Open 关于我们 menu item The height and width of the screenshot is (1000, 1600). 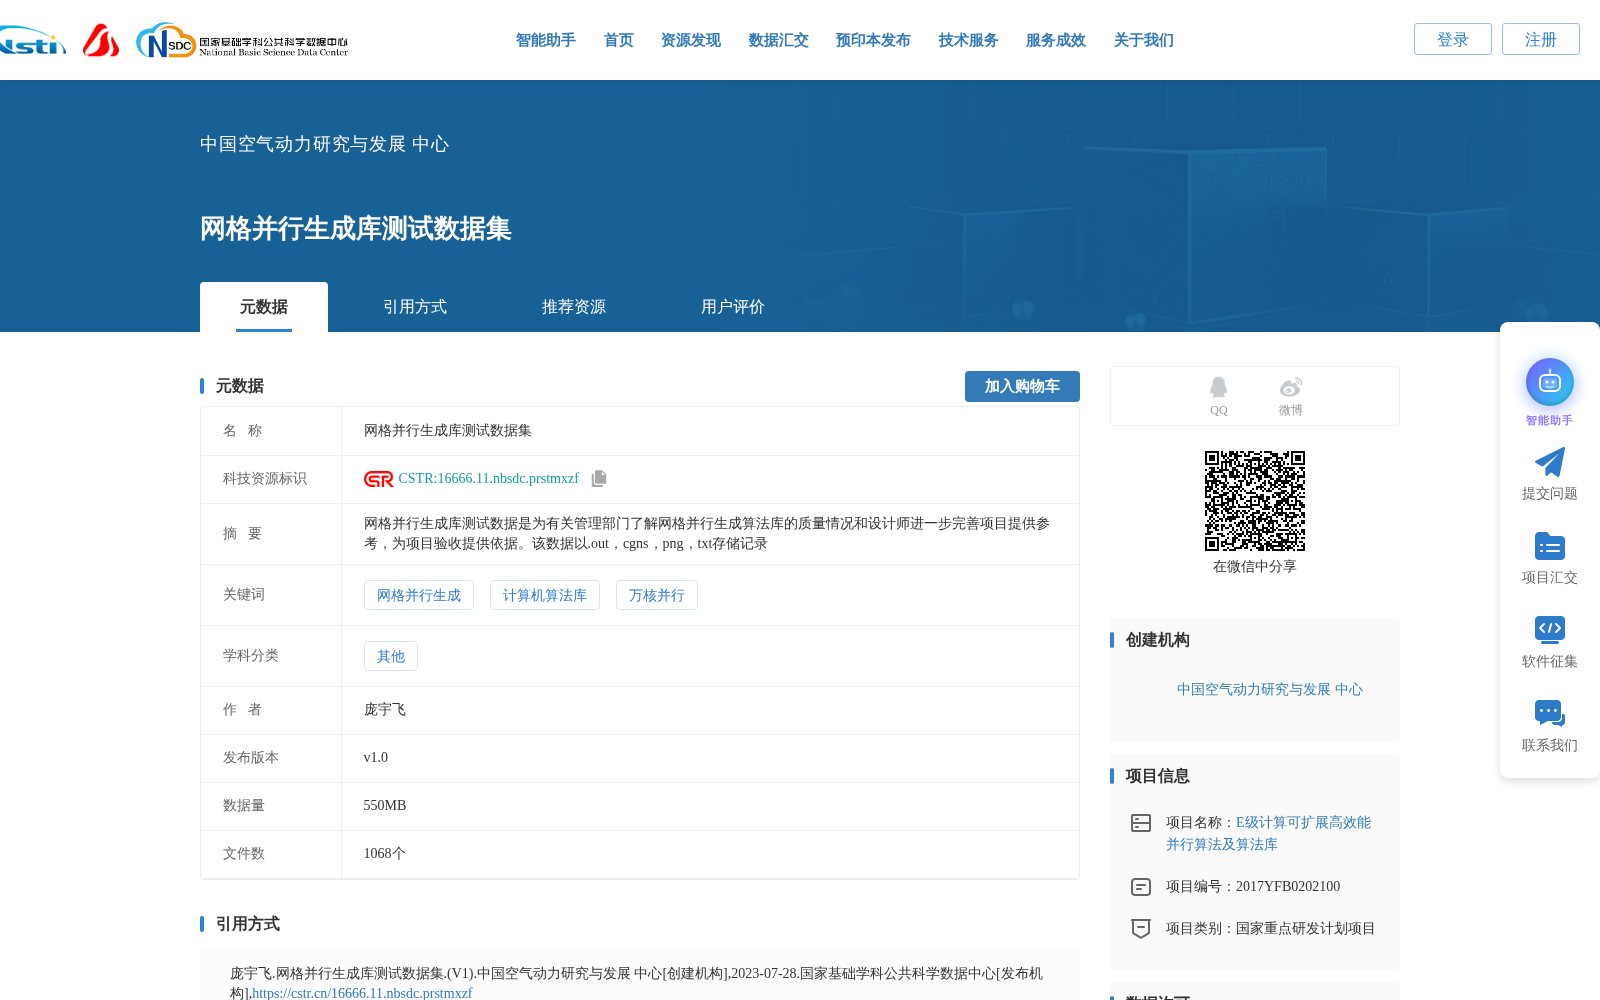(x=1144, y=40)
